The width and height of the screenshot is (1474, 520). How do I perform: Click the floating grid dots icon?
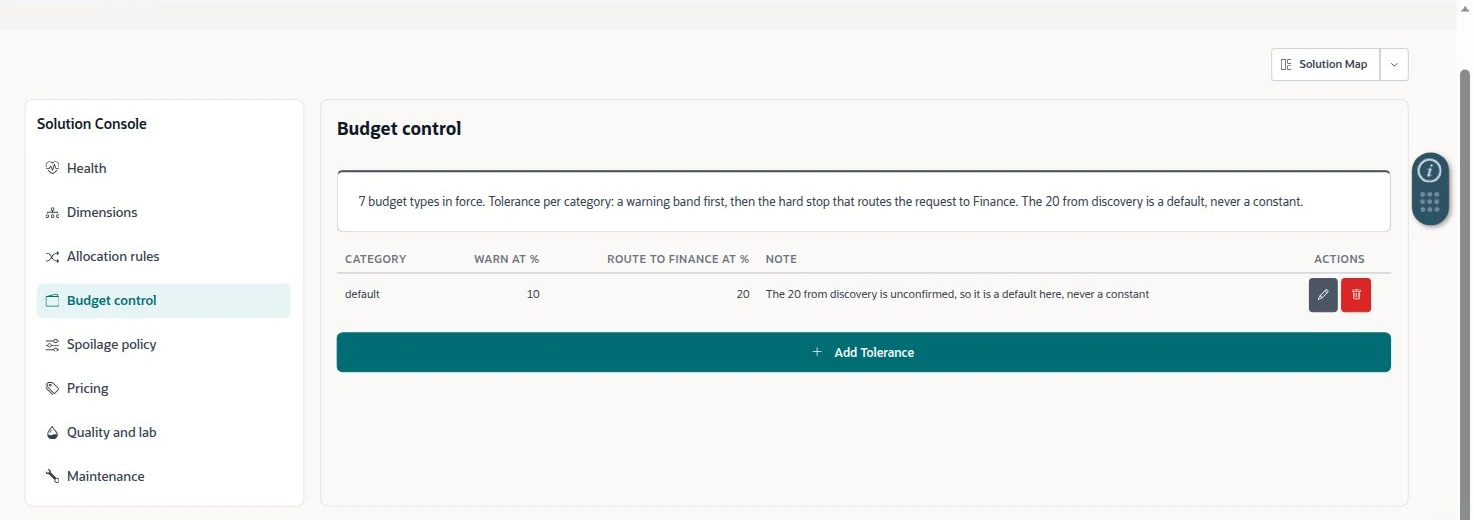tap(1430, 203)
